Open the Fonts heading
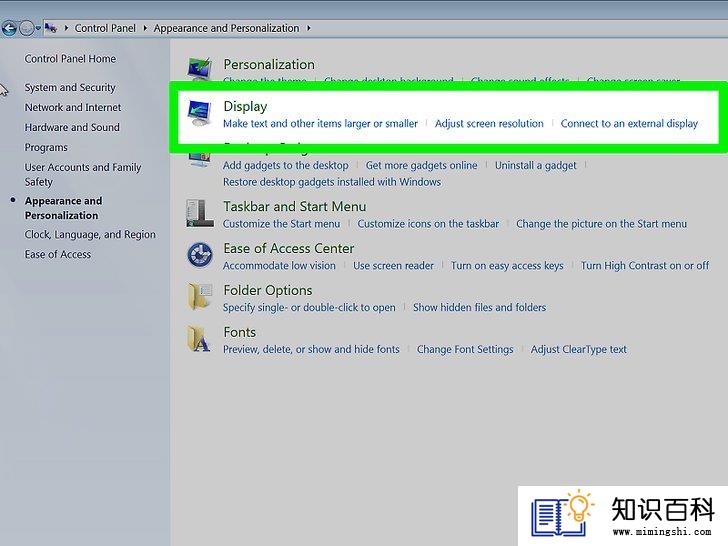The height and width of the screenshot is (546, 728). tap(240, 332)
